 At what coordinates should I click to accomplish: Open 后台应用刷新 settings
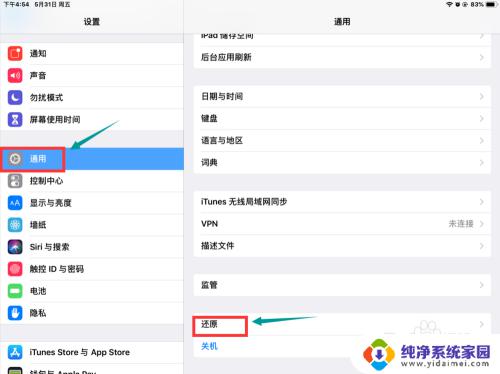click(x=342, y=57)
